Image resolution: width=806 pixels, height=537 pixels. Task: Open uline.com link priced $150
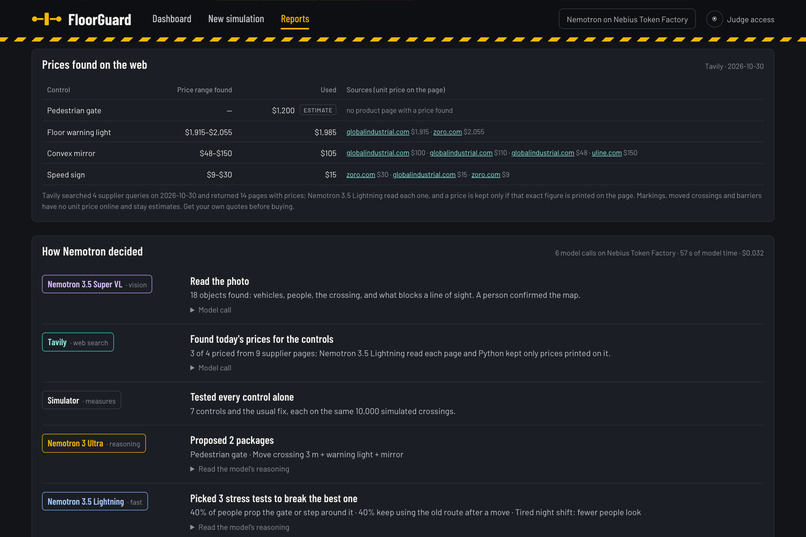[607, 153]
